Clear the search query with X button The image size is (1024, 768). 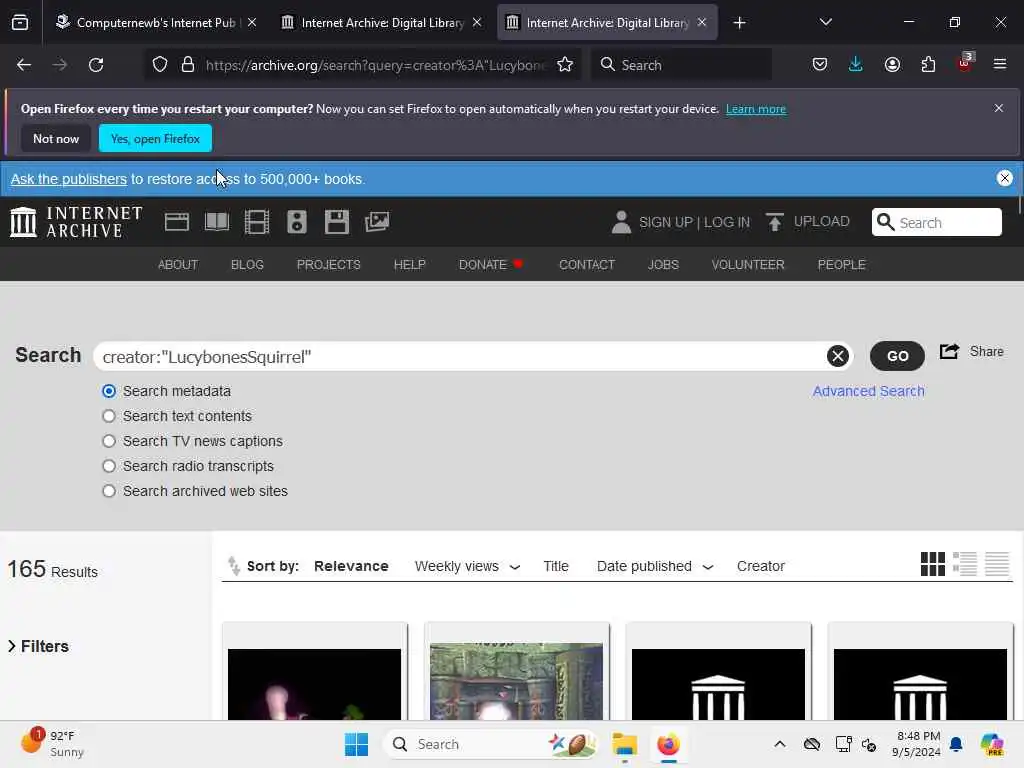click(838, 356)
